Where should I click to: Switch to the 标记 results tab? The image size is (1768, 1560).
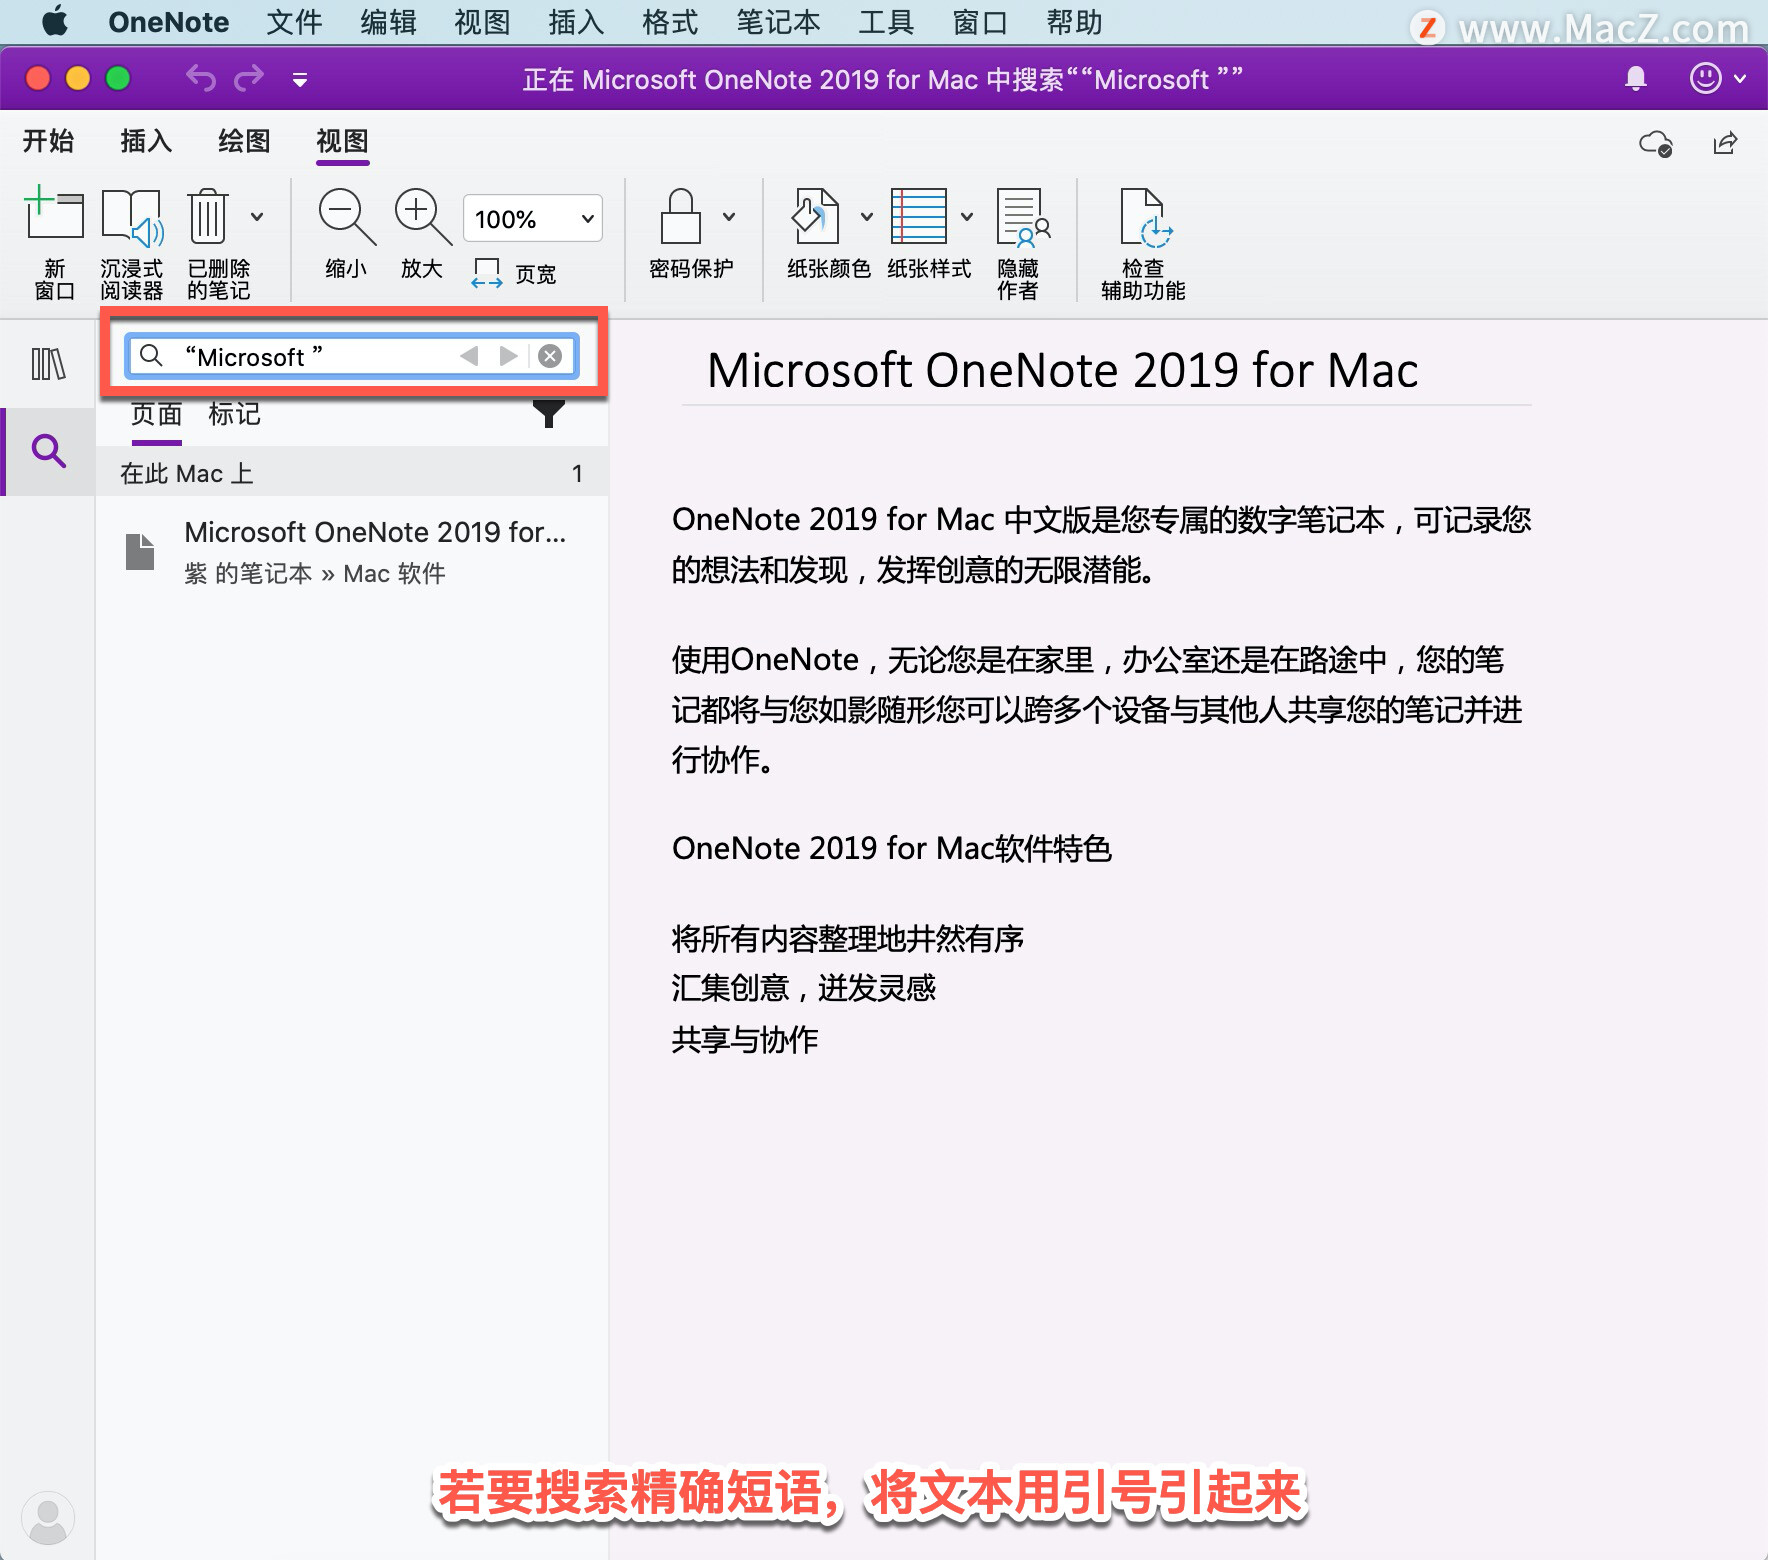click(x=234, y=414)
